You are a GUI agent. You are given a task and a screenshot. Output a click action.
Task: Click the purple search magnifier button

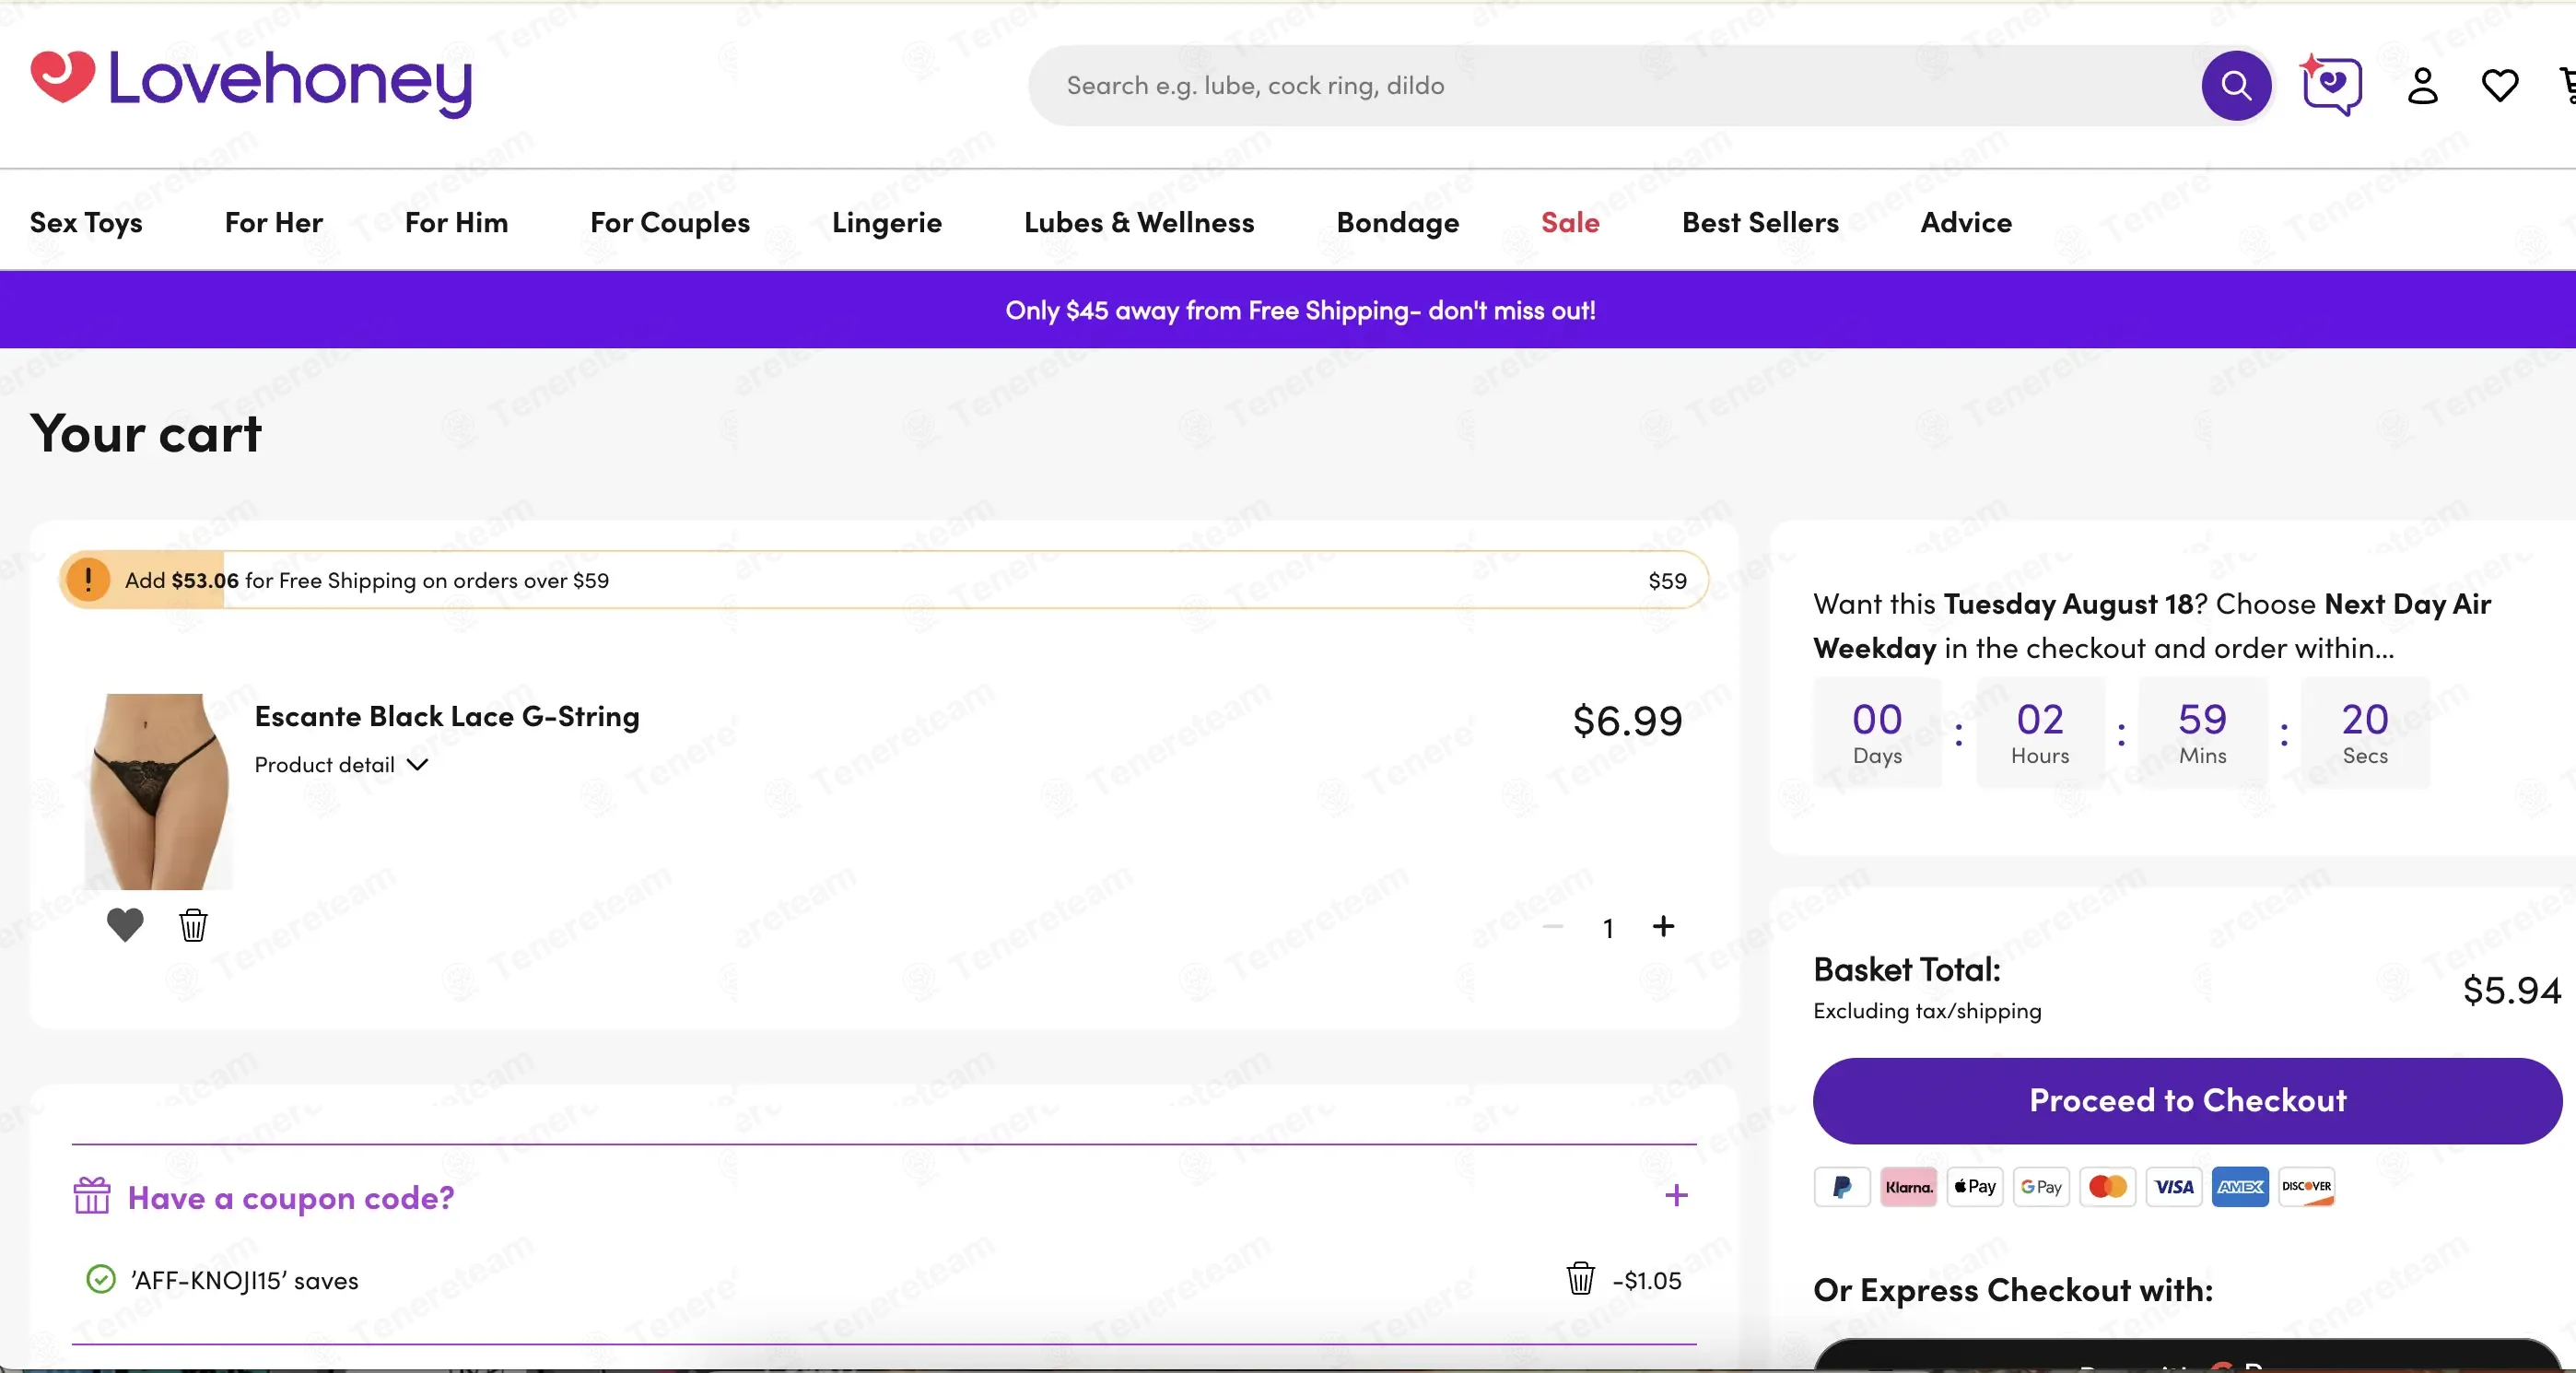(2236, 86)
